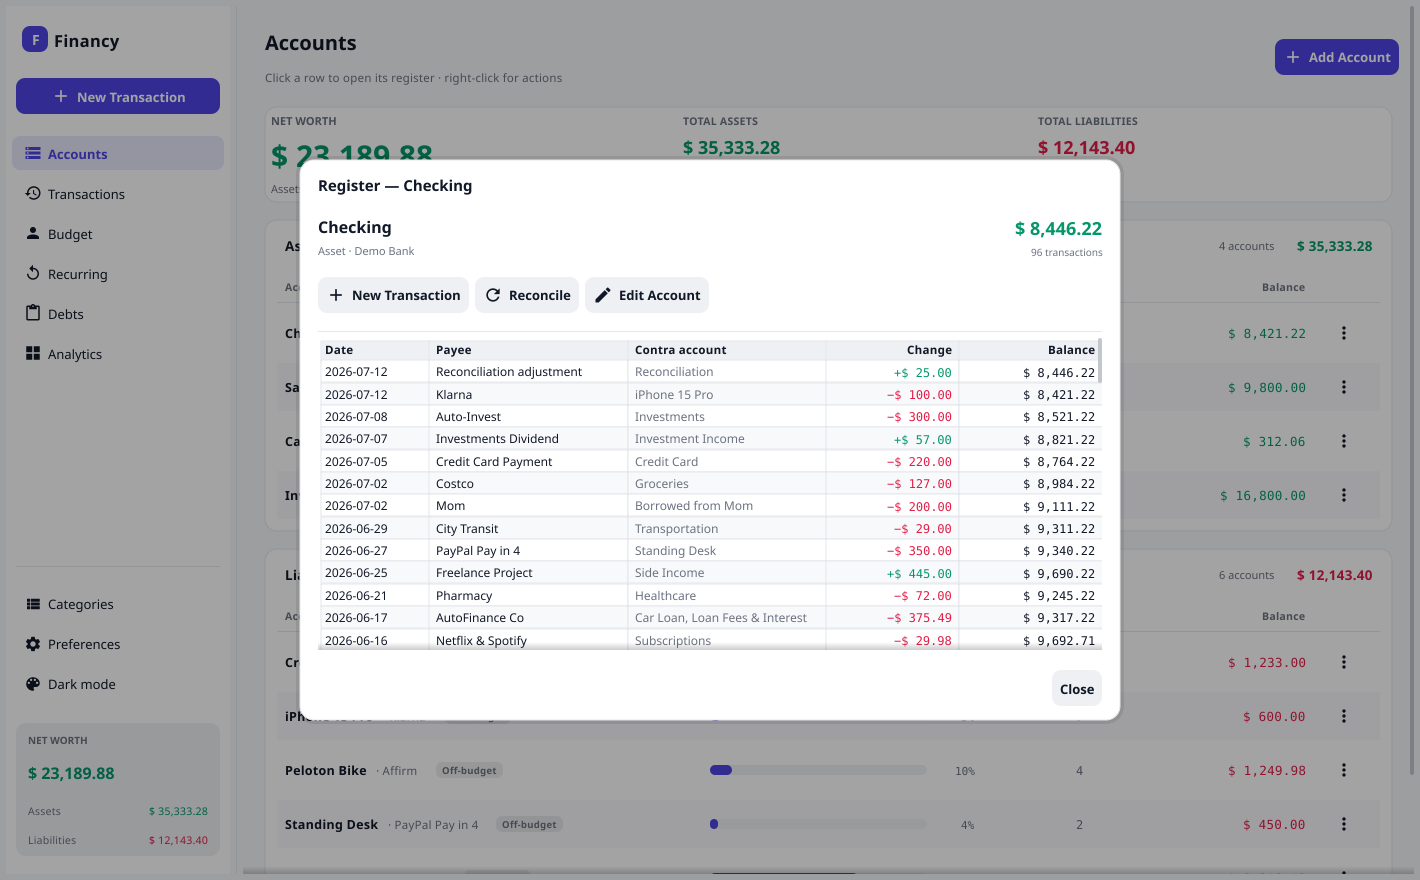Click the plus icon in register New Transaction

click(x=336, y=295)
